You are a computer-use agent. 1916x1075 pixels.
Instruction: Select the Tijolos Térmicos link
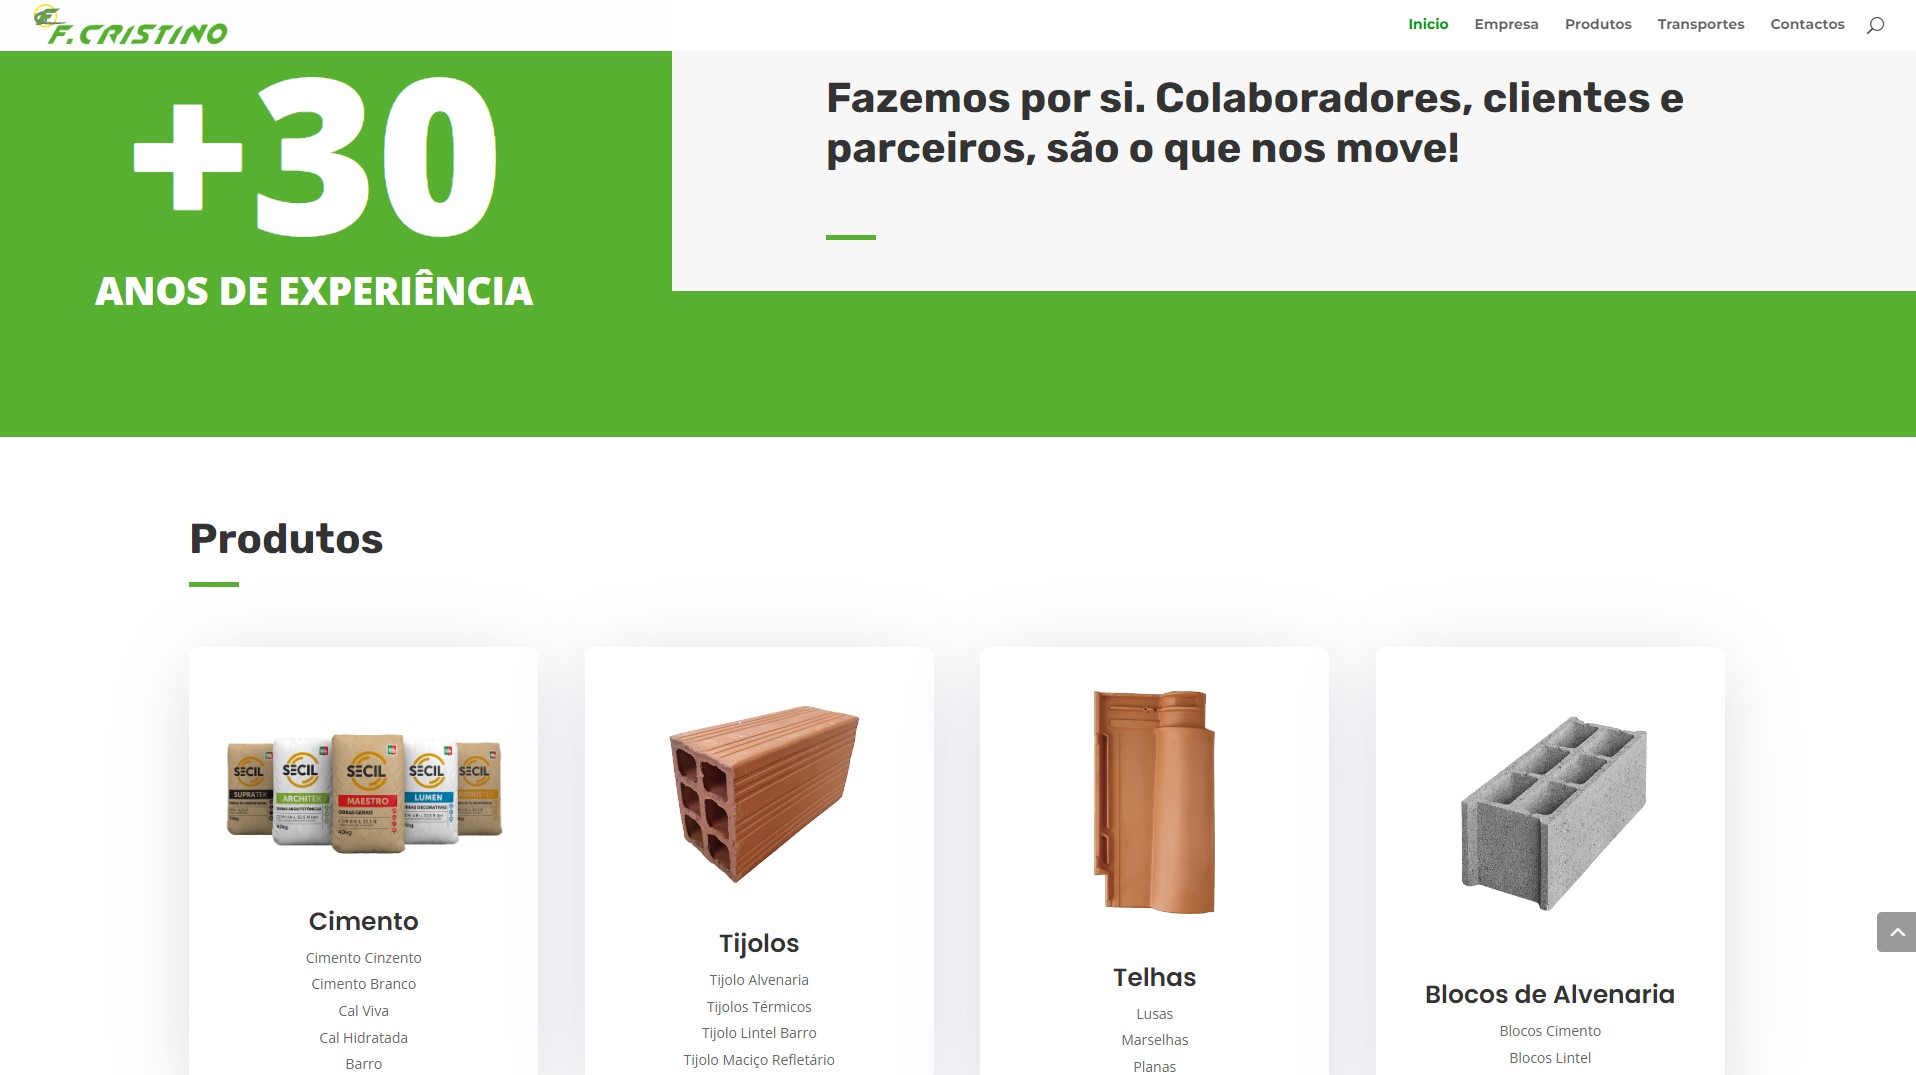(x=759, y=1007)
